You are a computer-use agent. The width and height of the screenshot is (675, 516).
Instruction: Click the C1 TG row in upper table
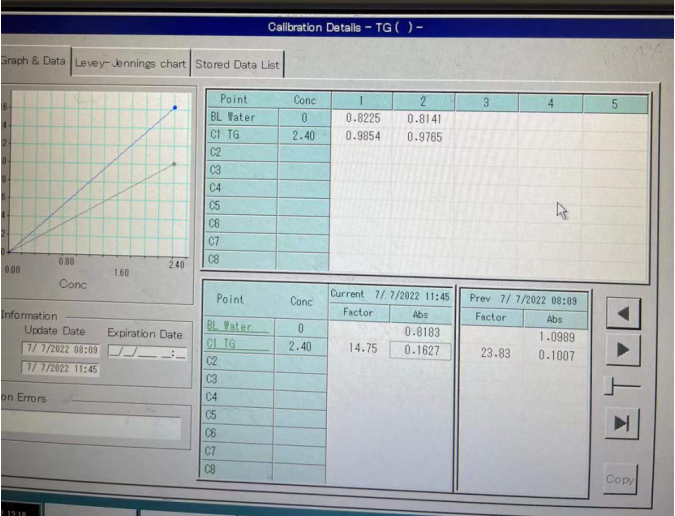coord(240,135)
